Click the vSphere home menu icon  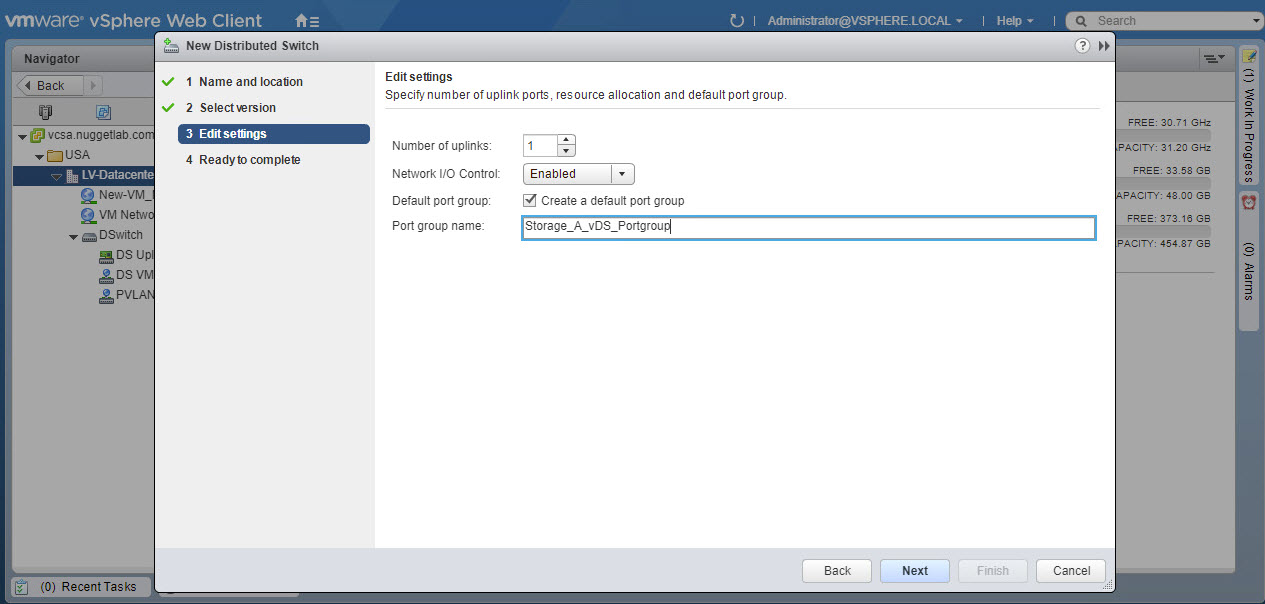(307, 21)
